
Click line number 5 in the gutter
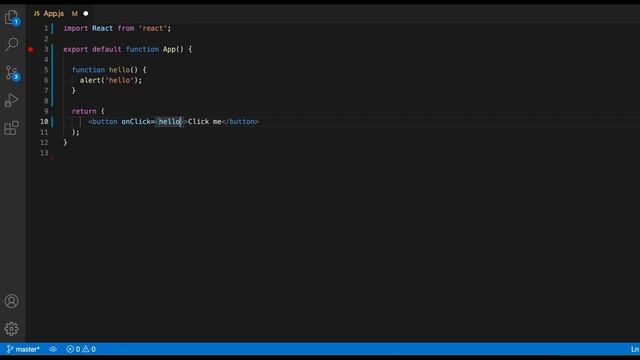coord(46,70)
